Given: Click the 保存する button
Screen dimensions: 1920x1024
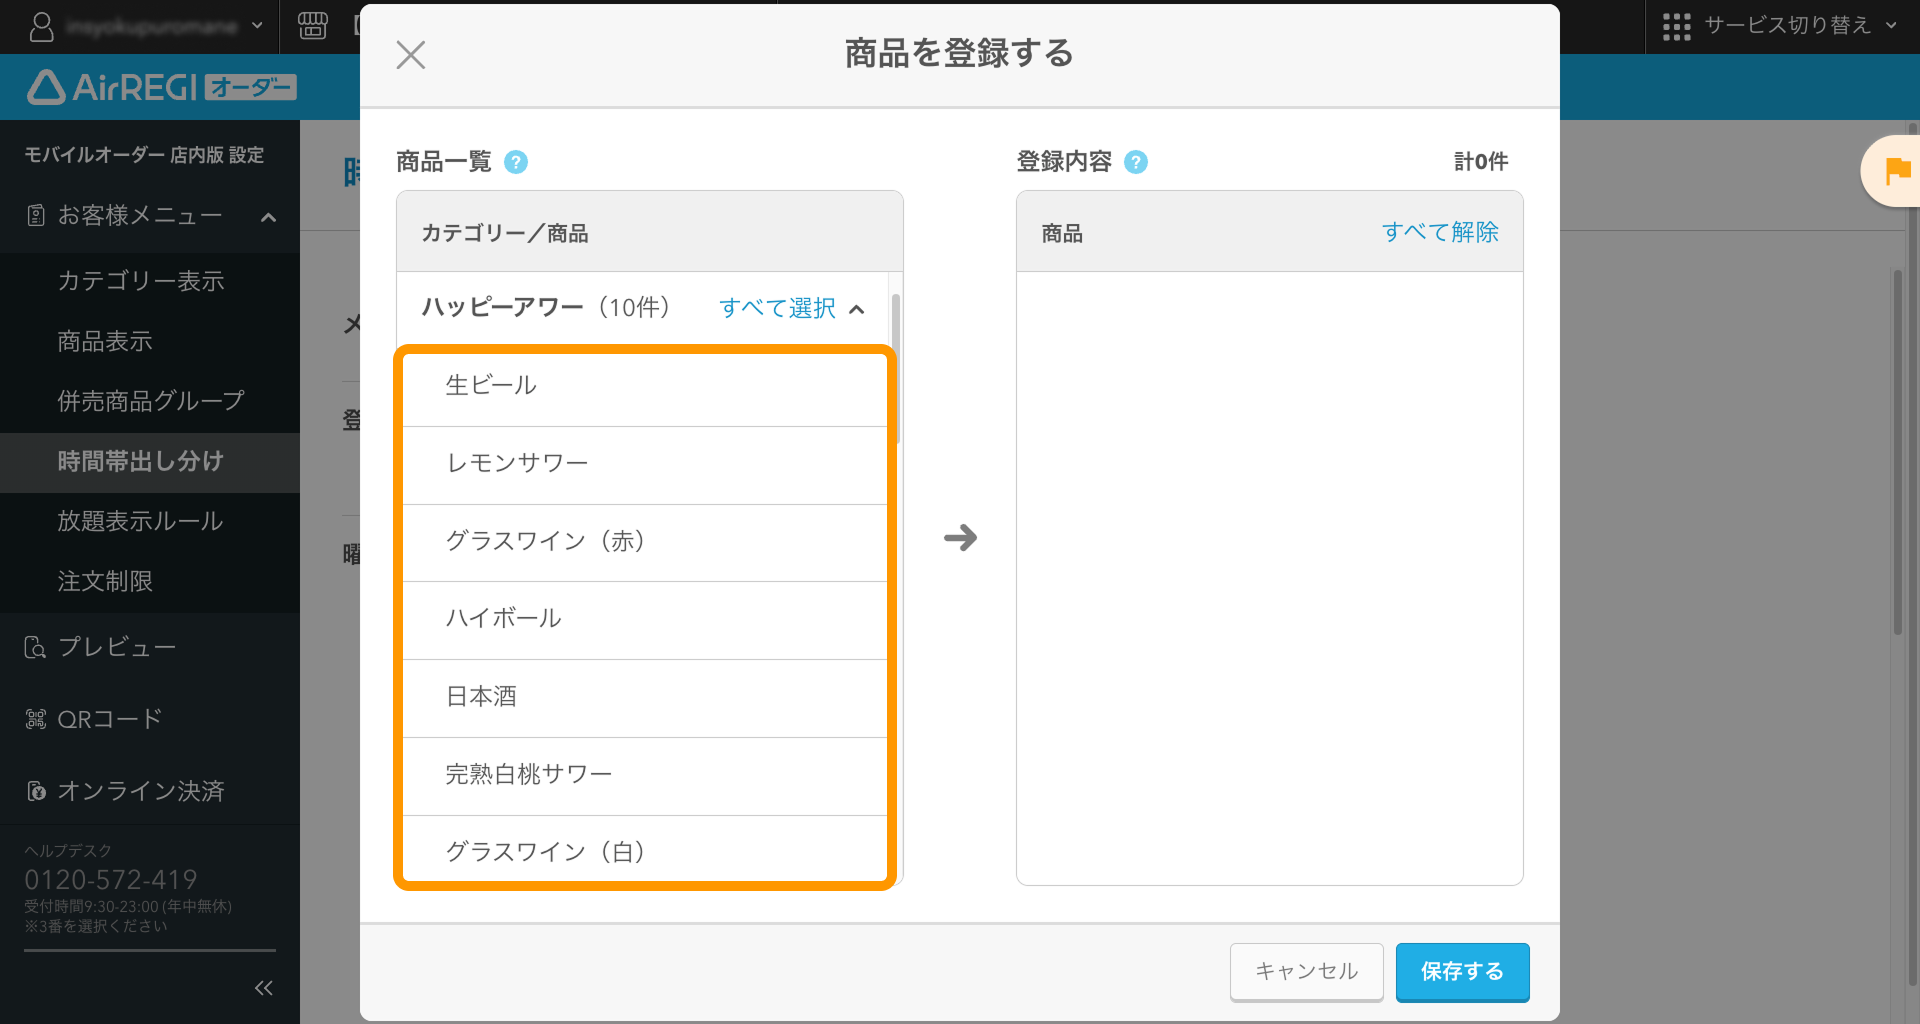Looking at the screenshot, I should pyautogui.click(x=1463, y=971).
